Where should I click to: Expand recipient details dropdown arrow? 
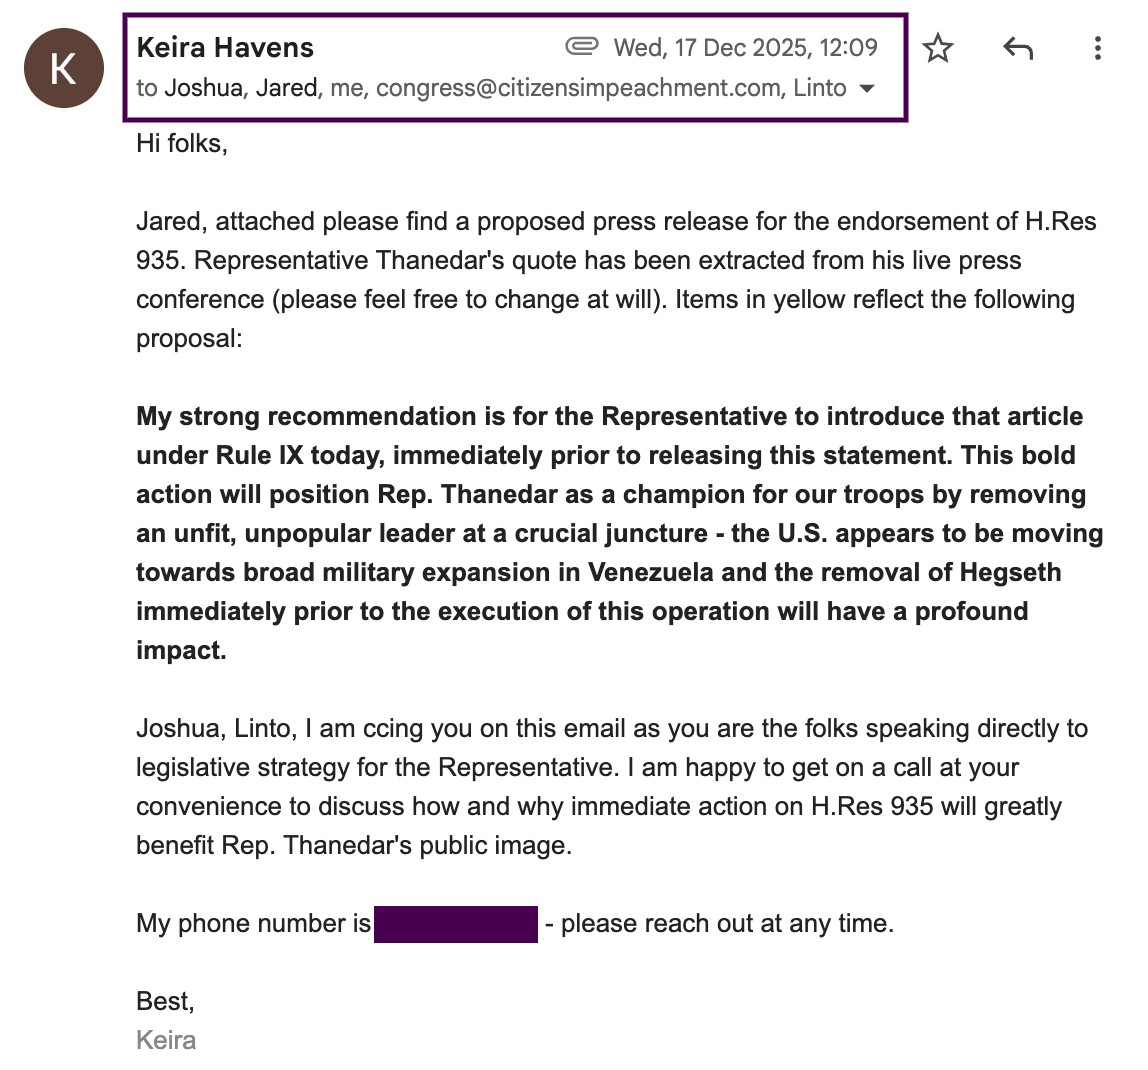(x=867, y=89)
